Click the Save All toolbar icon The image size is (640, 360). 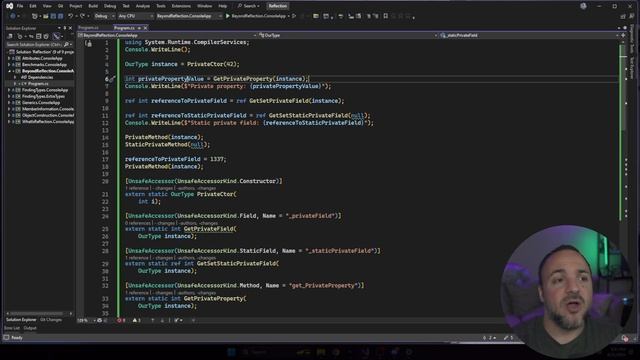point(60,16)
